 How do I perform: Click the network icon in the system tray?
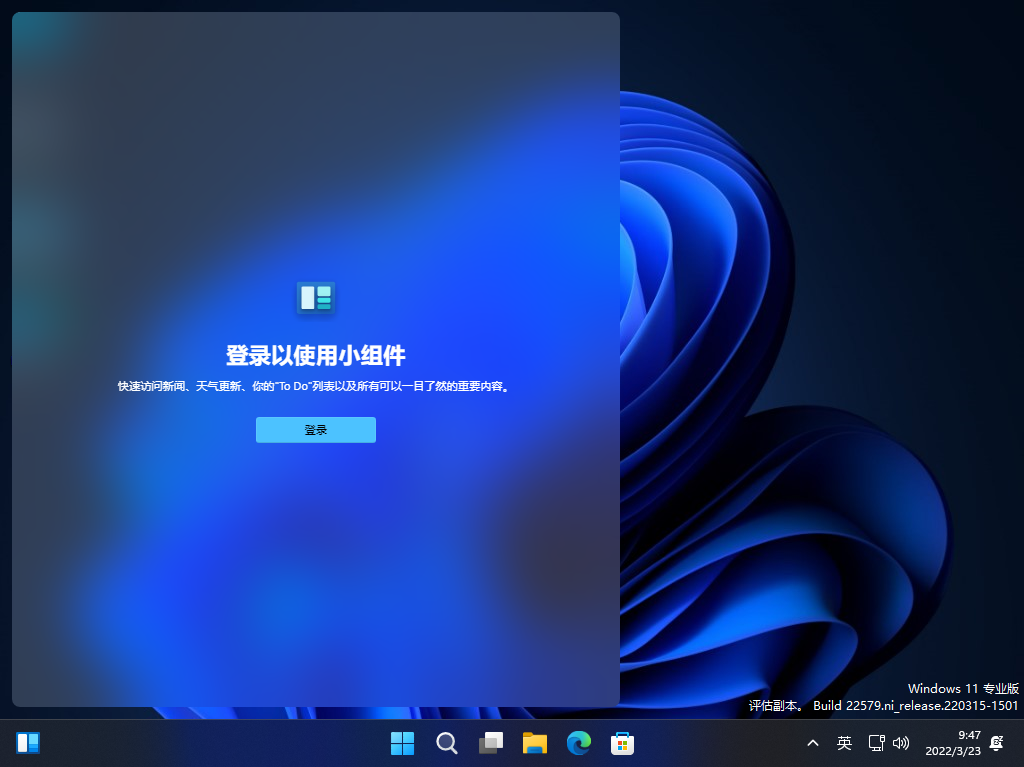coord(876,743)
